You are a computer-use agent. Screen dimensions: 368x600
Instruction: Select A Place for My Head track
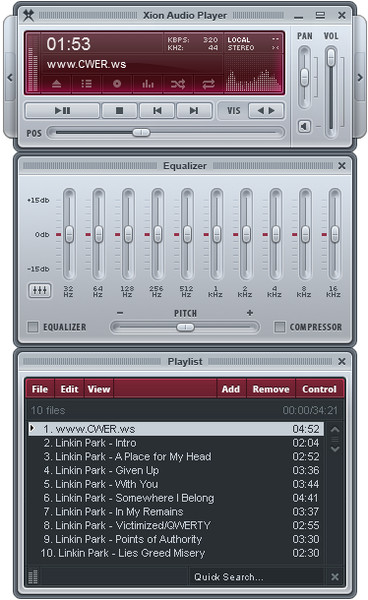click(176, 457)
